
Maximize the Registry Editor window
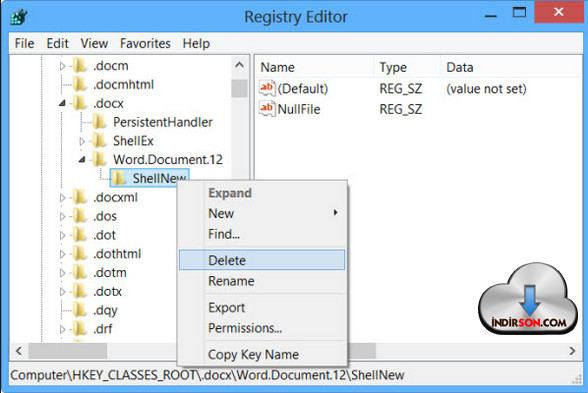pyautogui.click(x=519, y=13)
